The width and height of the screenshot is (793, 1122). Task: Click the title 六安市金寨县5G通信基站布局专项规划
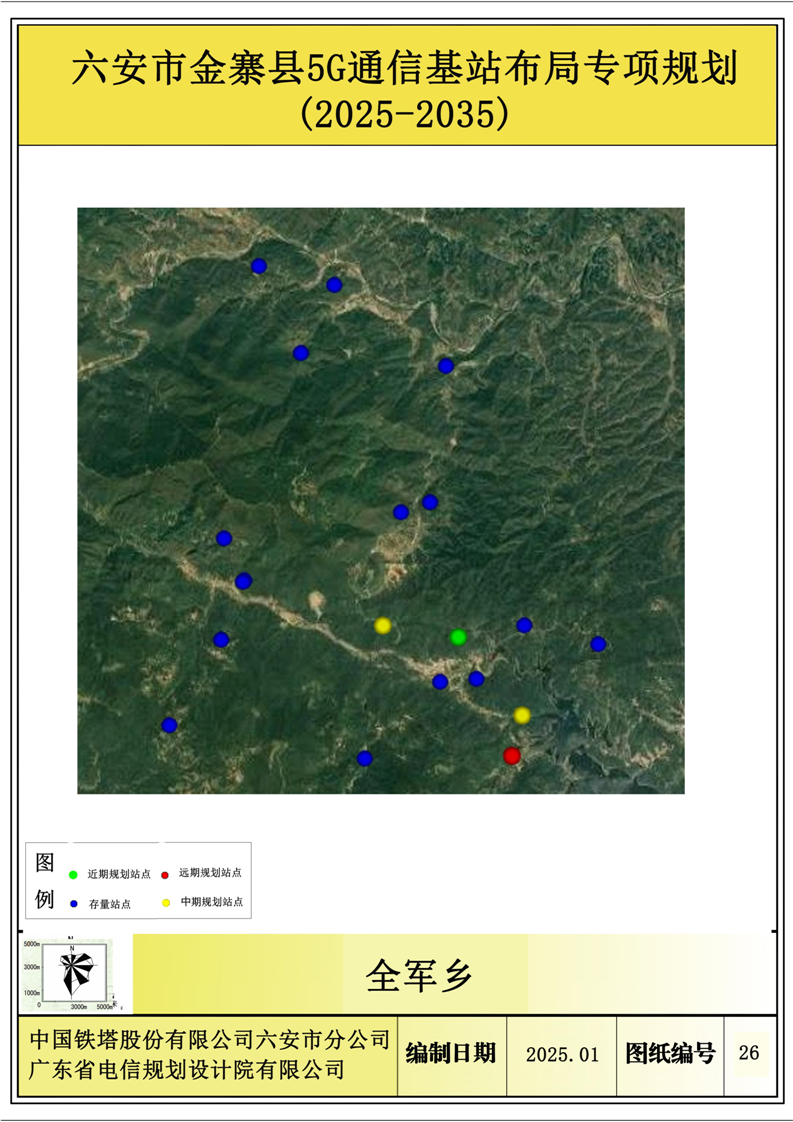click(x=404, y=69)
